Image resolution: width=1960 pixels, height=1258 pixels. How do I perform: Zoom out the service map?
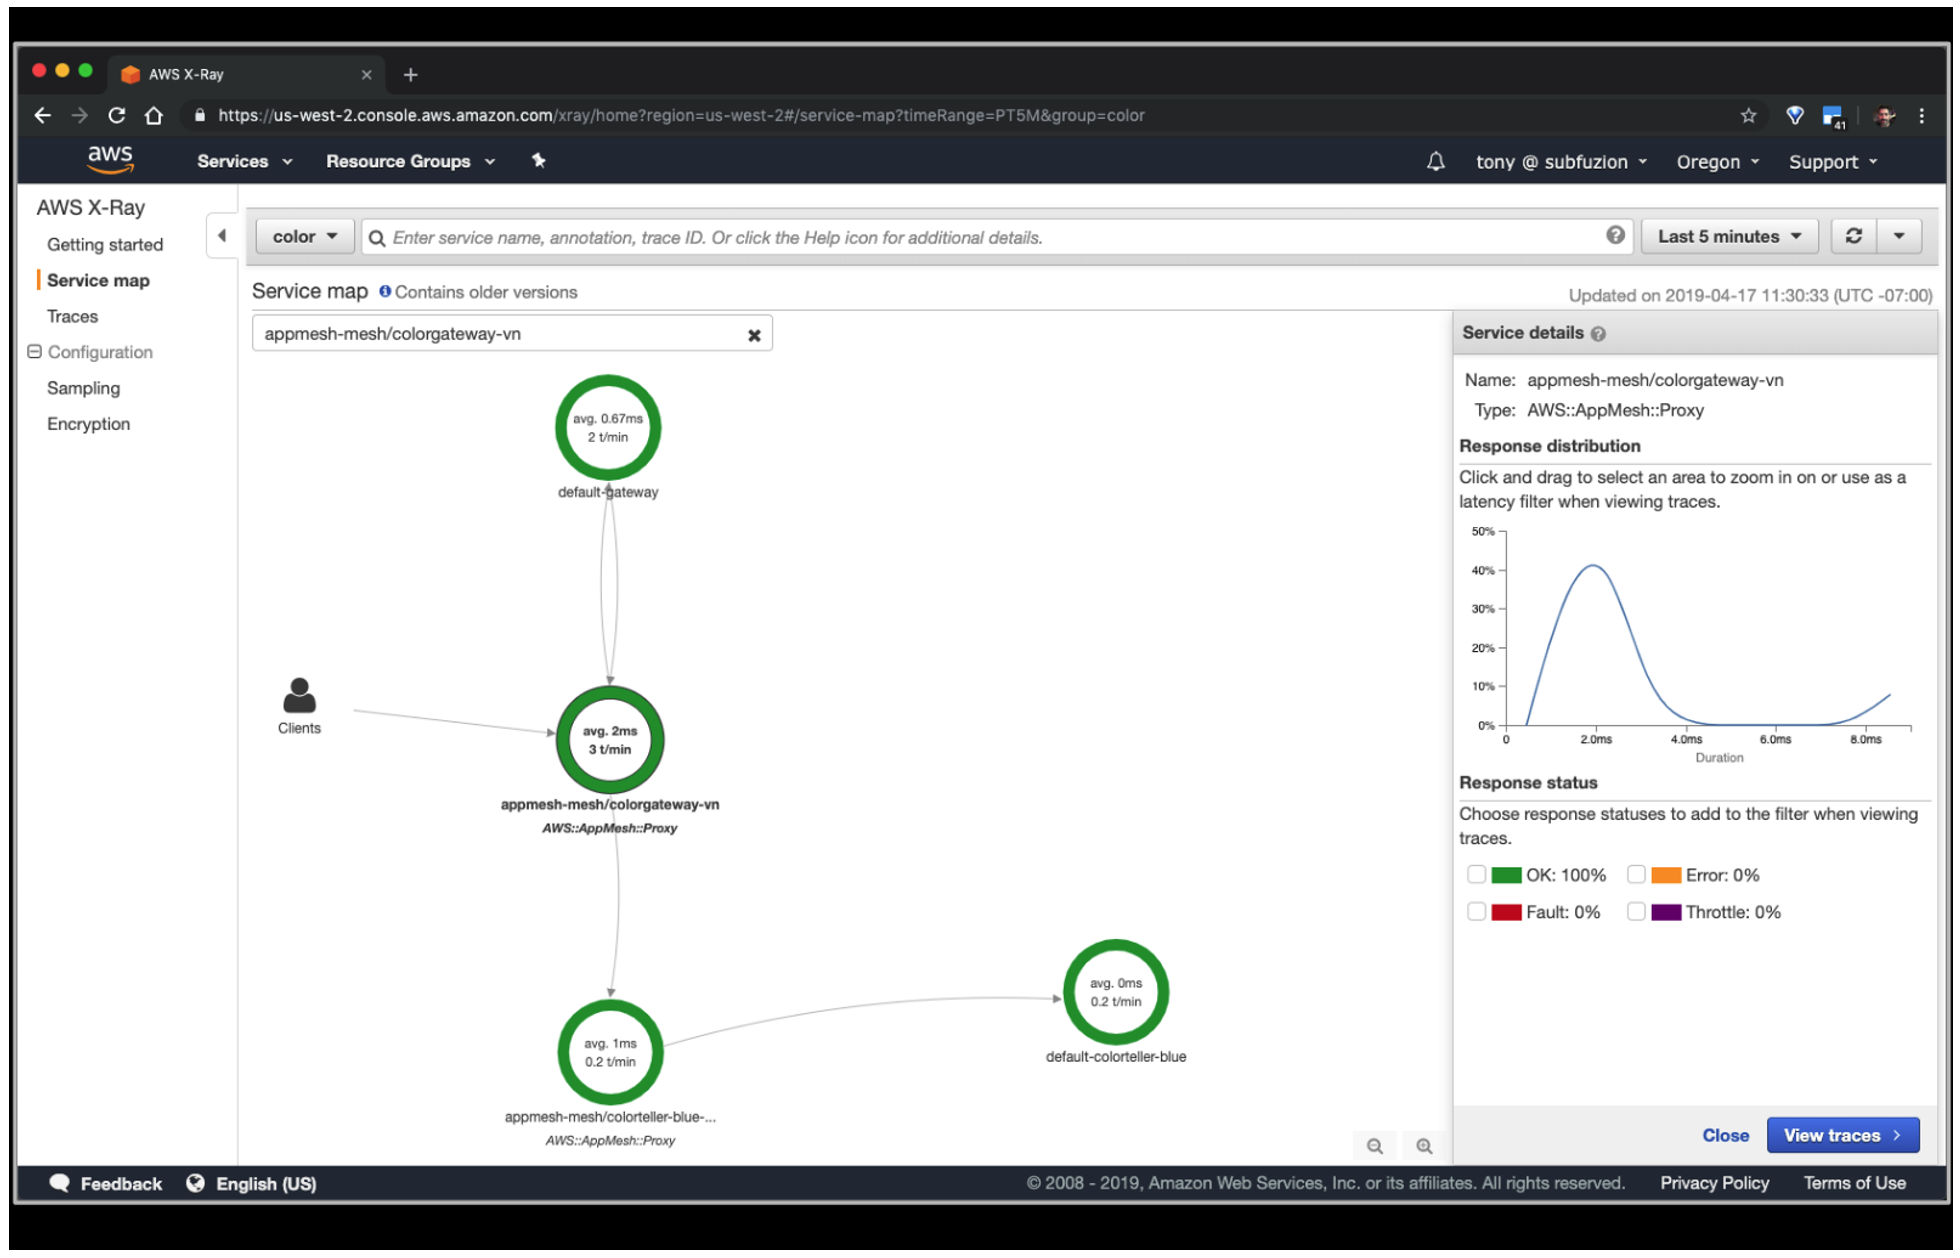1375,1146
